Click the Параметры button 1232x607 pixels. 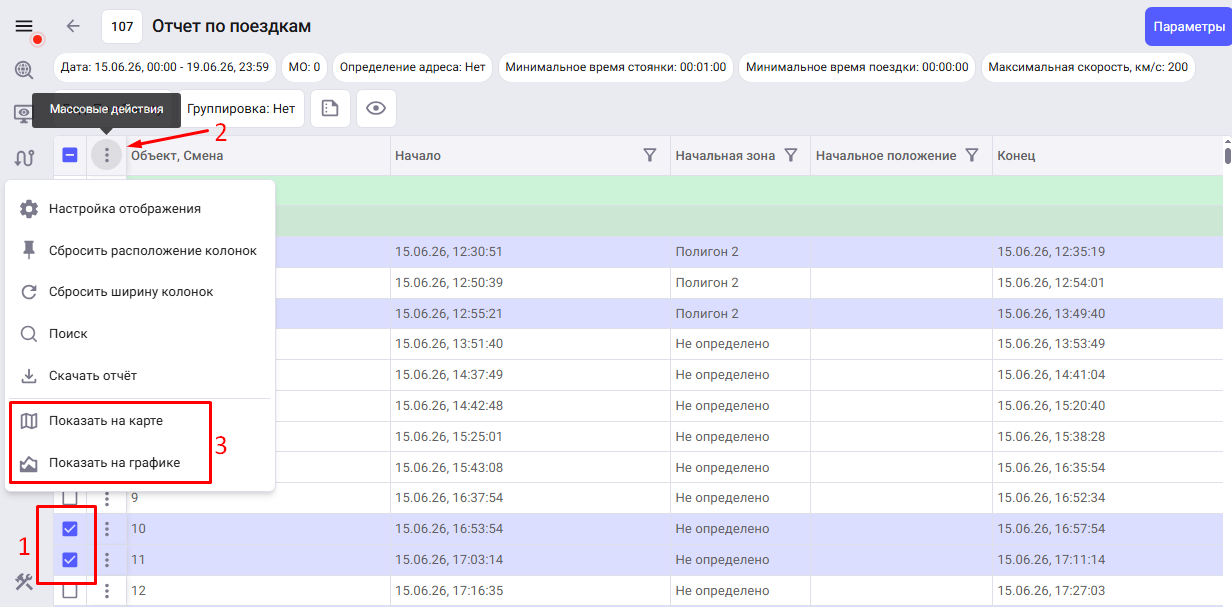(x=1189, y=27)
